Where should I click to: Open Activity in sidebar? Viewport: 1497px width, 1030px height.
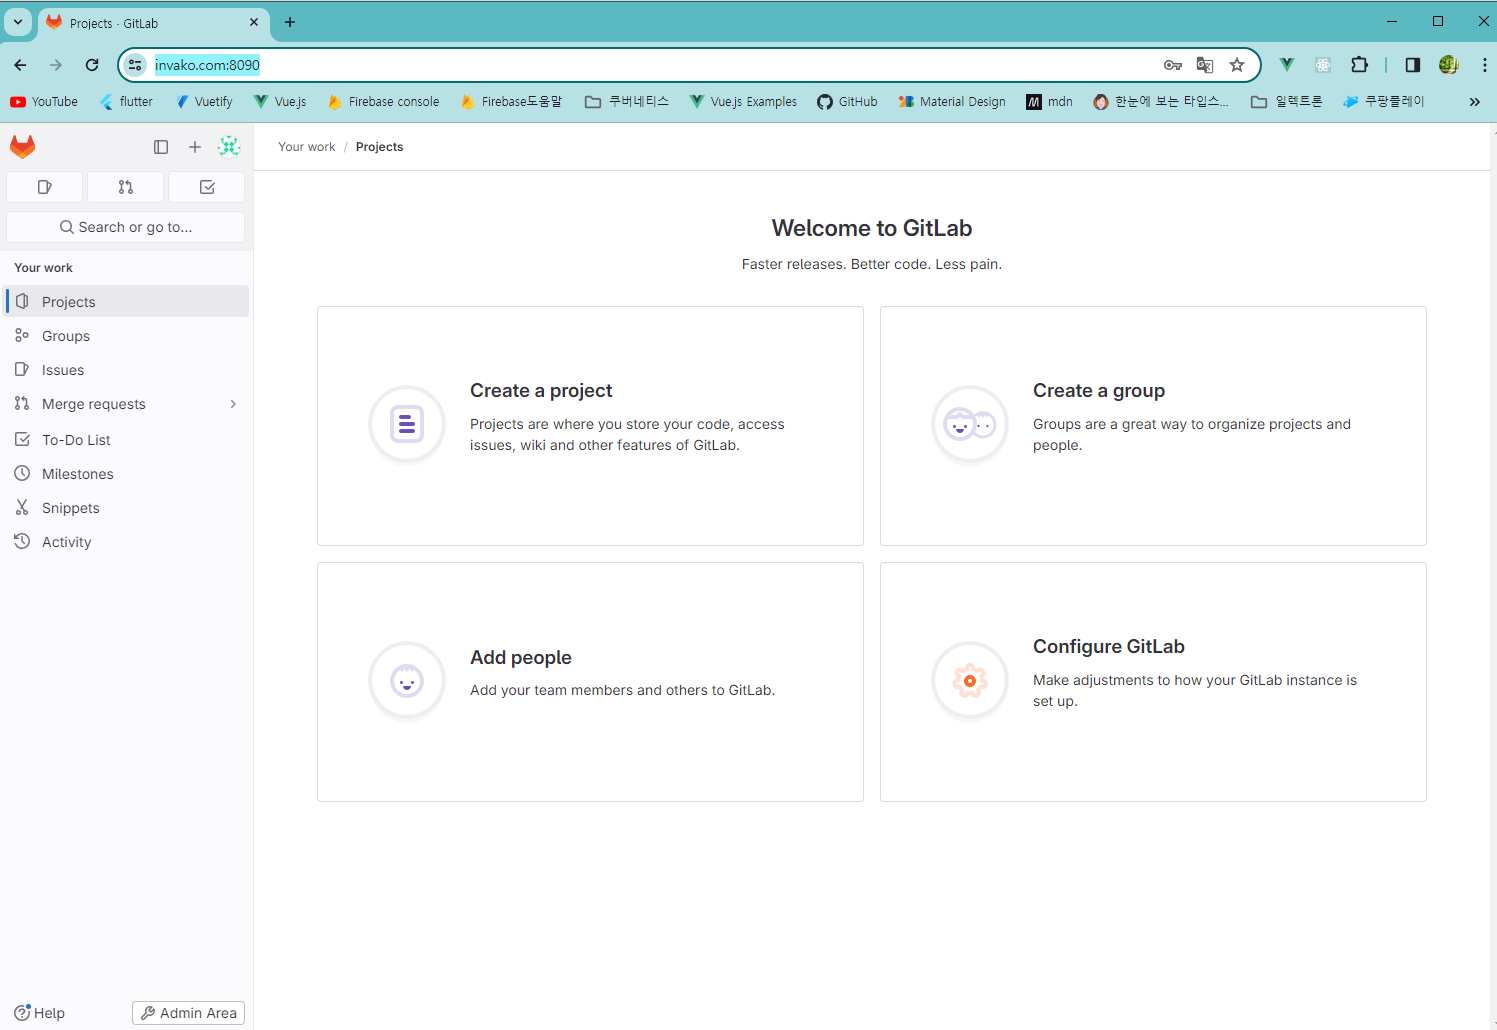tap(127, 542)
